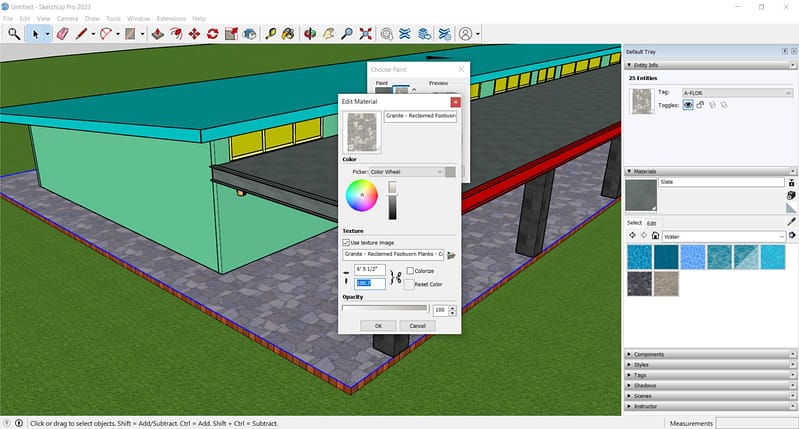799x429 pixels.
Task: Expand the Components panel
Action: [648, 354]
